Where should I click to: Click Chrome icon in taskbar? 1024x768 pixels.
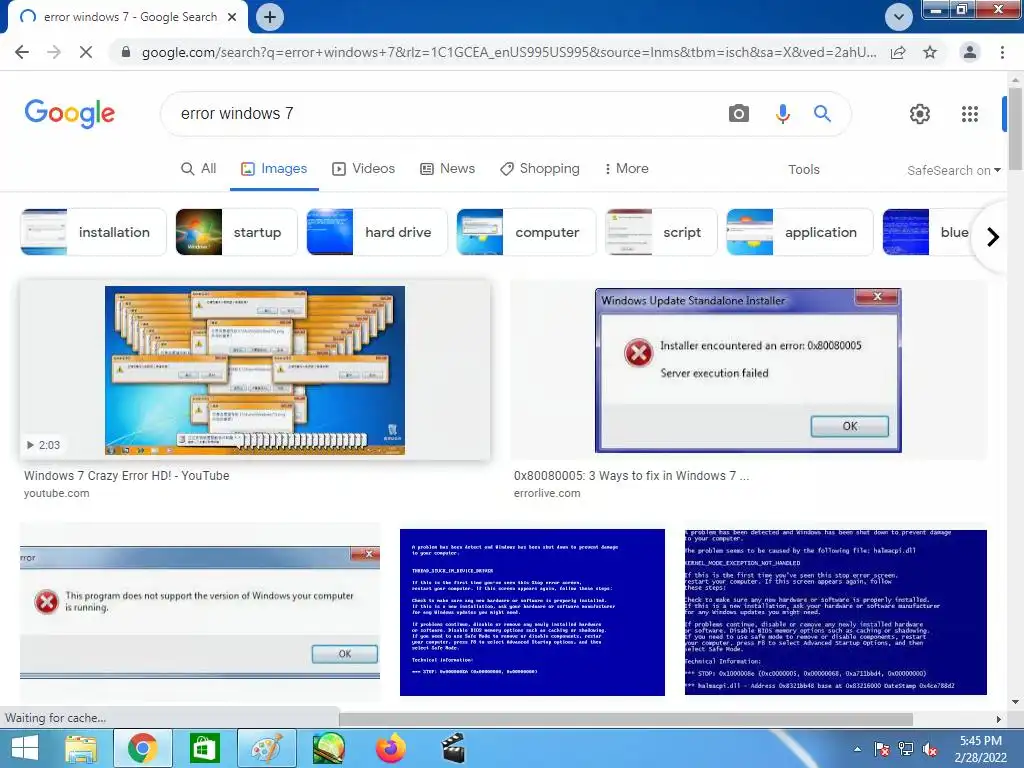pyautogui.click(x=142, y=748)
